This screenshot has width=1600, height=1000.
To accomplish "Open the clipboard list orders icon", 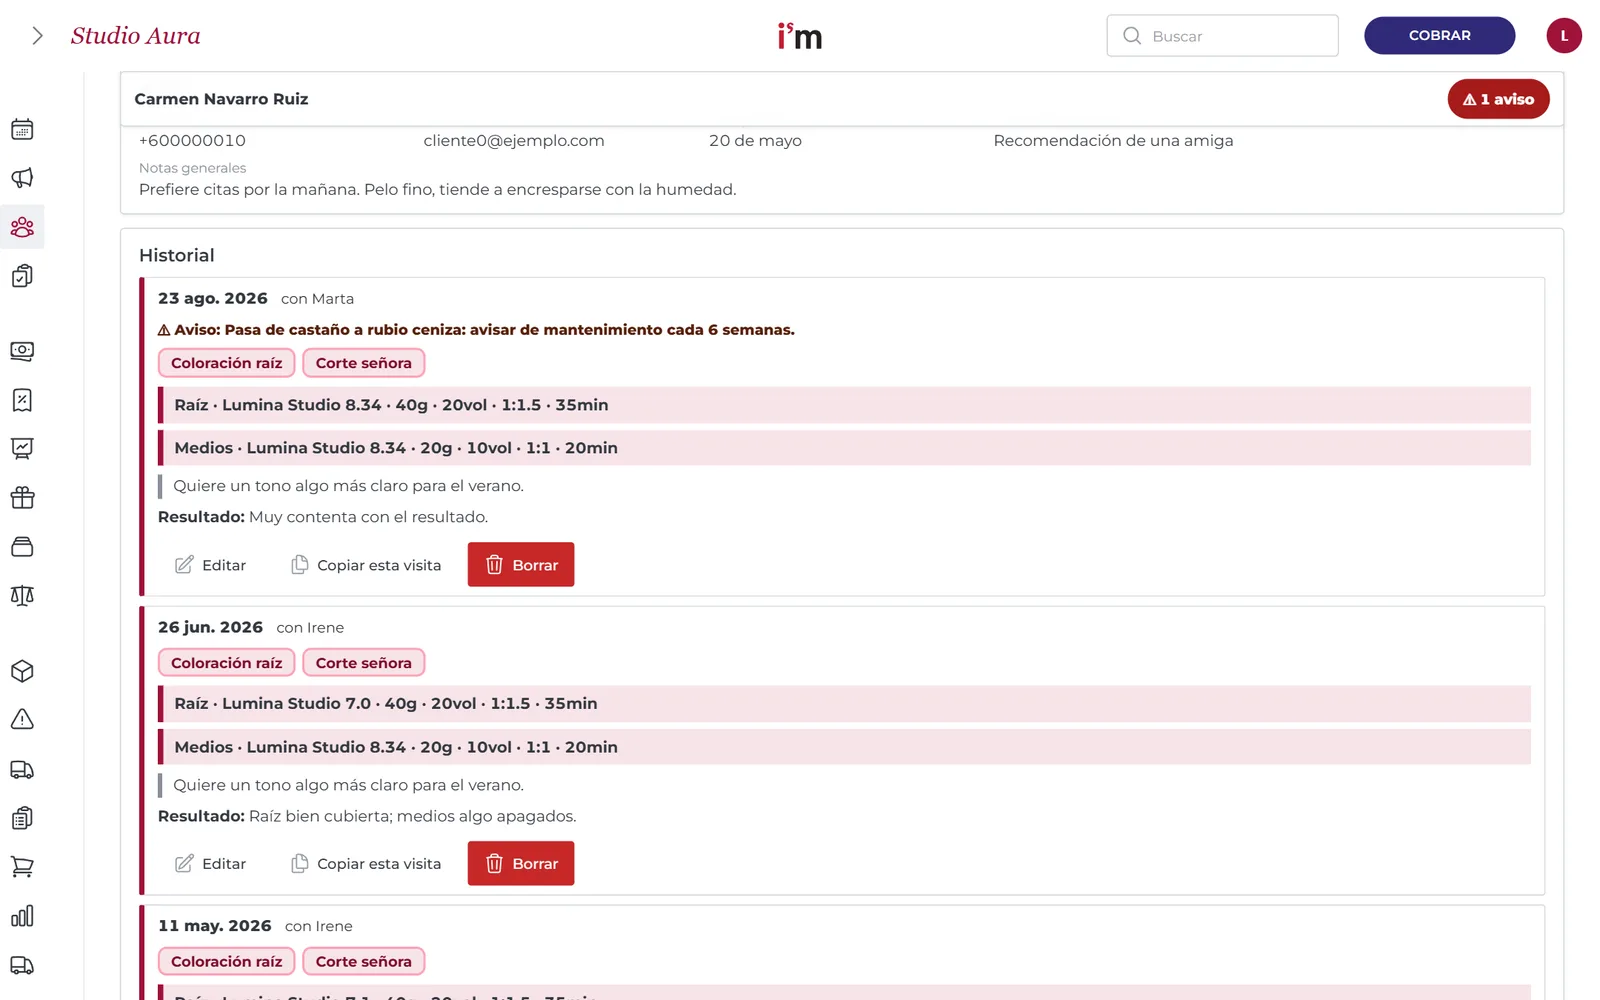I will (22, 818).
